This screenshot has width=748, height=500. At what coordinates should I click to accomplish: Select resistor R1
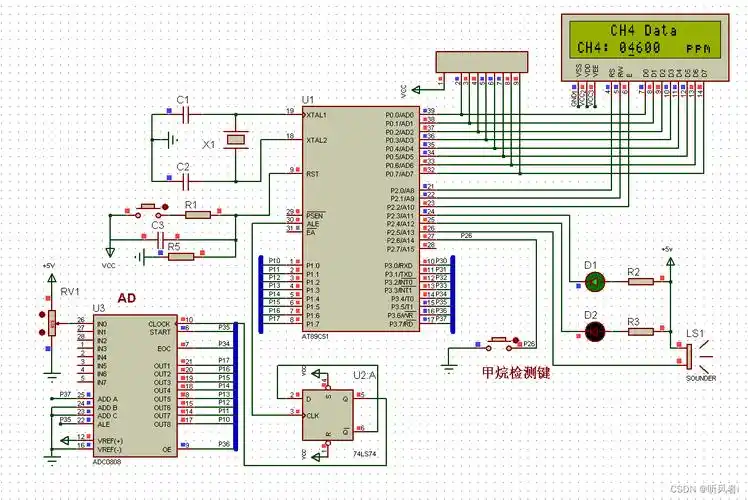tap(197, 213)
